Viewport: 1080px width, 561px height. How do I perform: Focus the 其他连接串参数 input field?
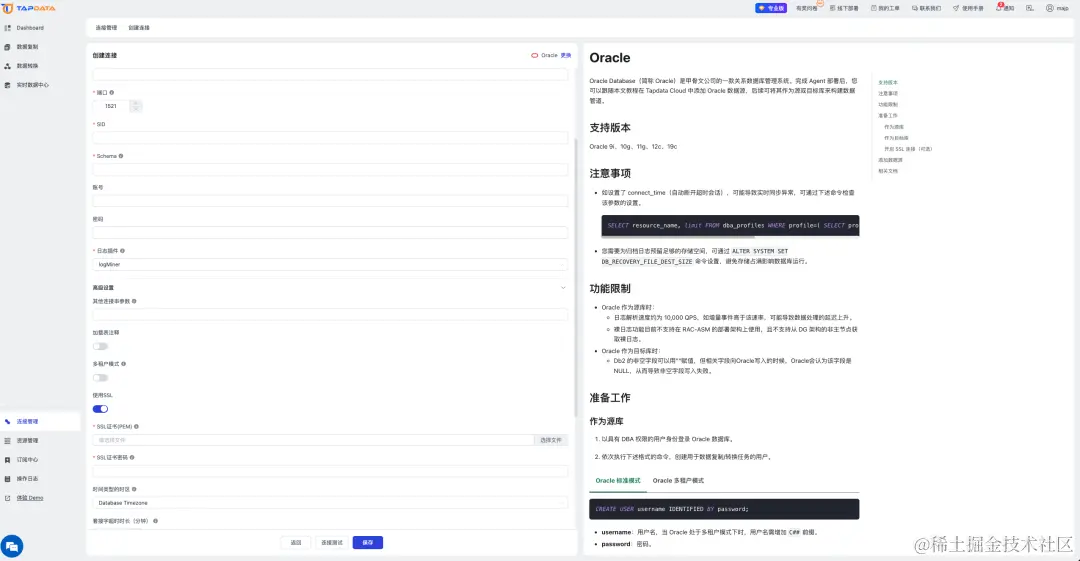click(x=330, y=315)
